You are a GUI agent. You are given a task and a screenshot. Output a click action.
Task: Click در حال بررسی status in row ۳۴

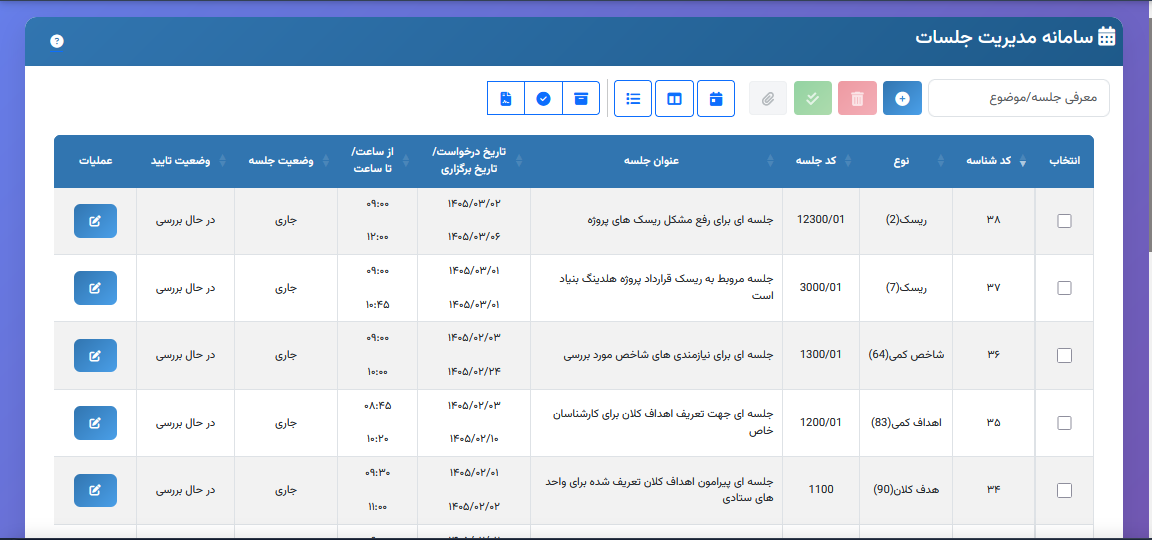186,491
